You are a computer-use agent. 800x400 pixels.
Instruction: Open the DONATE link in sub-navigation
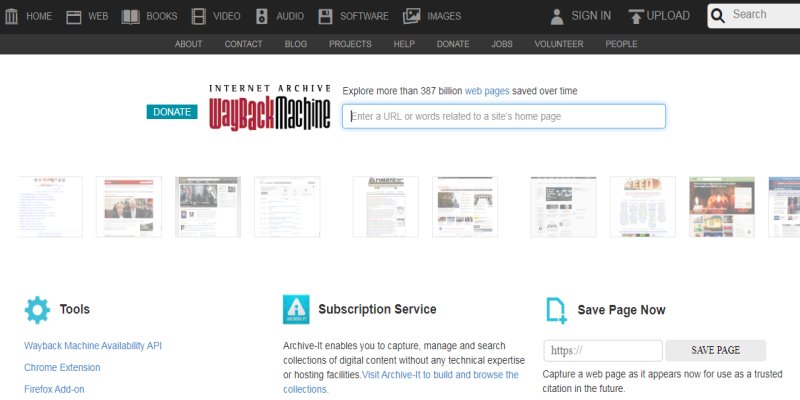click(453, 44)
